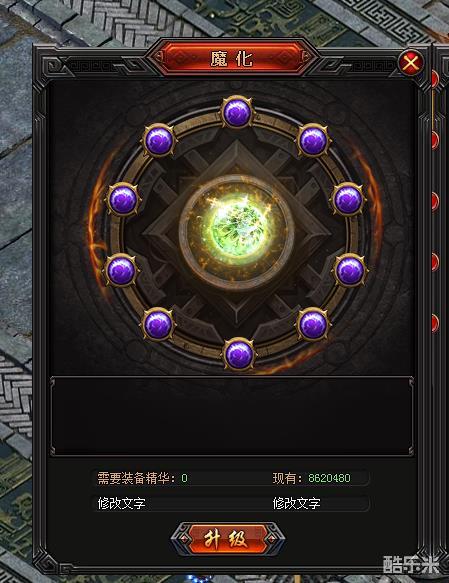Viewport: 449px width, 583px height.
Task: Select the topmost red side tab on right edge
Action: [435, 79]
